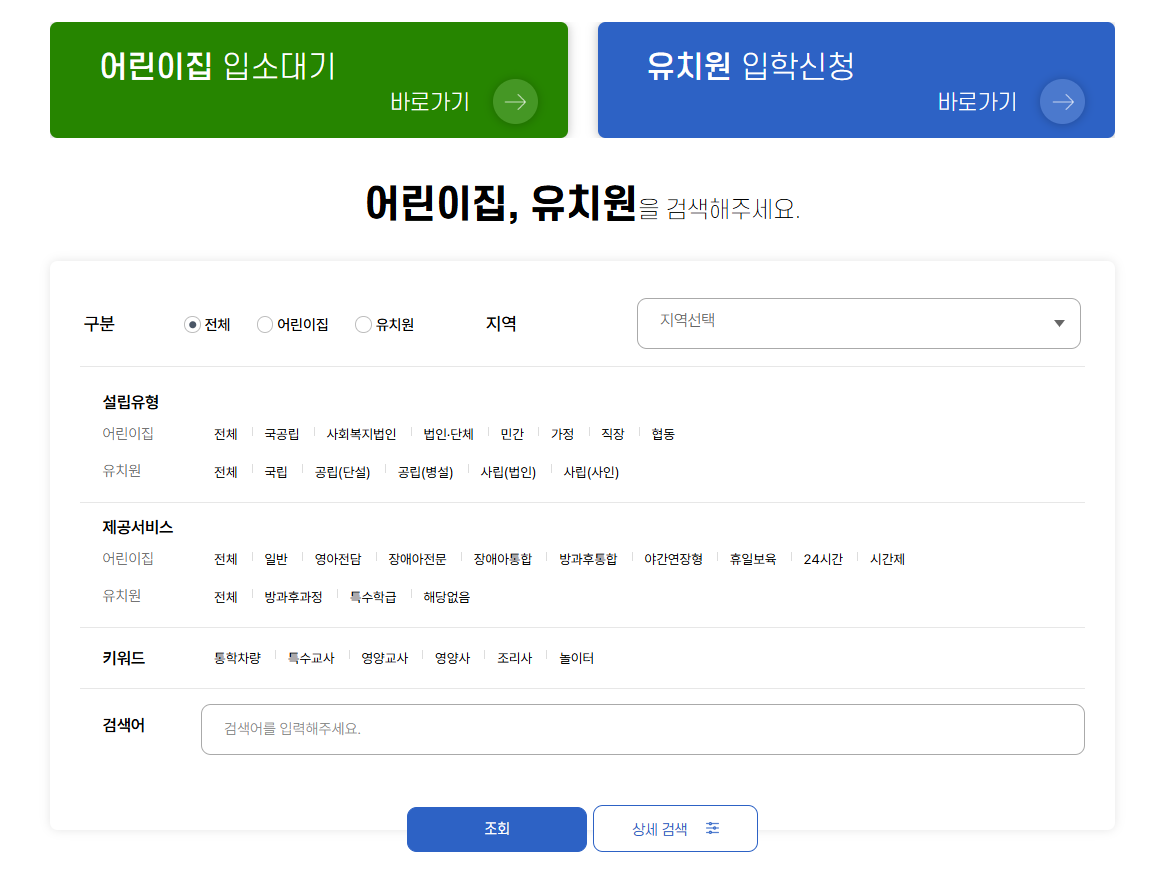Image resolution: width=1157 pixels, height=870 pixels.
Task: Choose 놀이터 keyword
Action: 576,658
